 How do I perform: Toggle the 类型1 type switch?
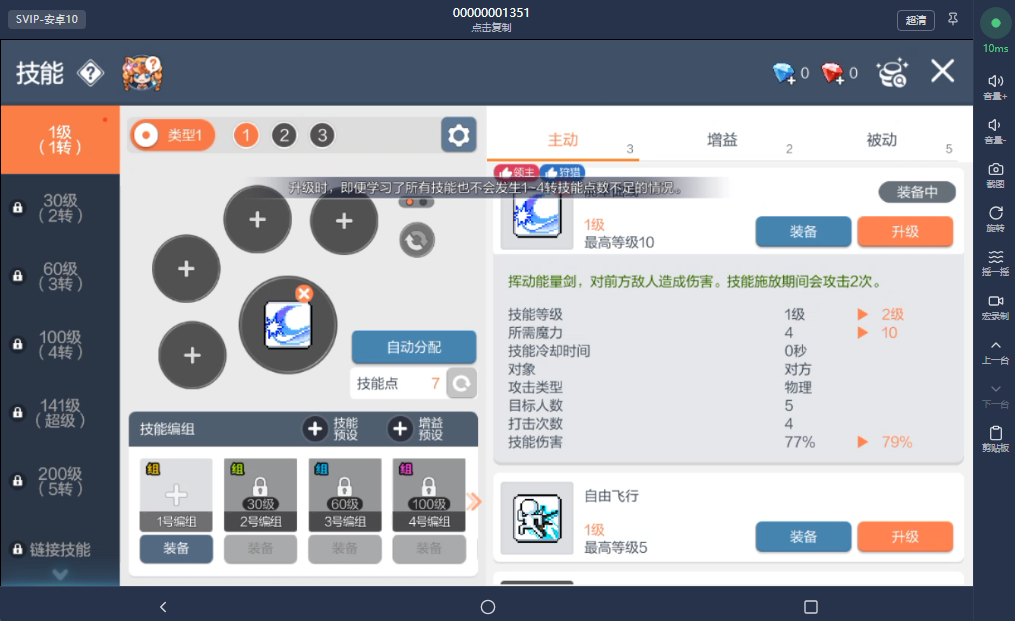click(x=172, y=135)
